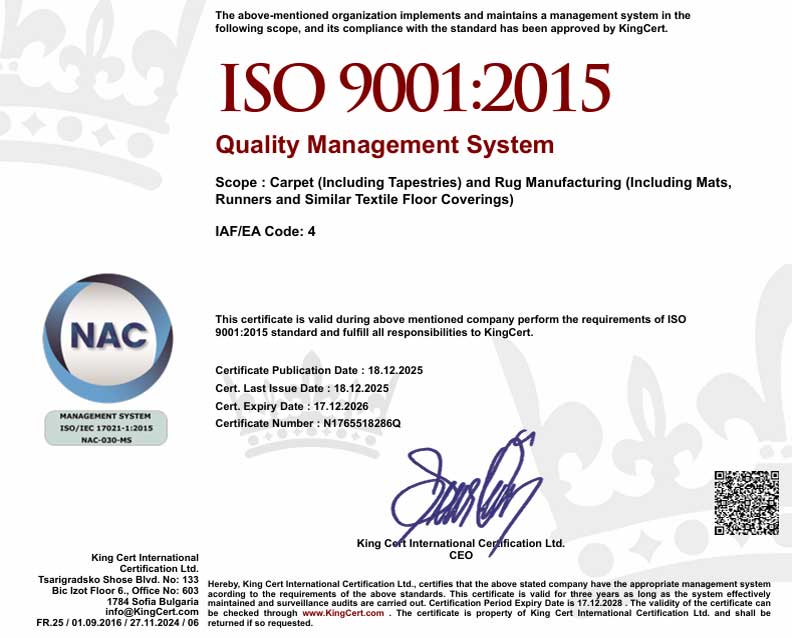Click the ISO/IEC 17021-1:2015 management system badge
The height and width of the screenshot is (638, 793).
[x=105, y=427]
